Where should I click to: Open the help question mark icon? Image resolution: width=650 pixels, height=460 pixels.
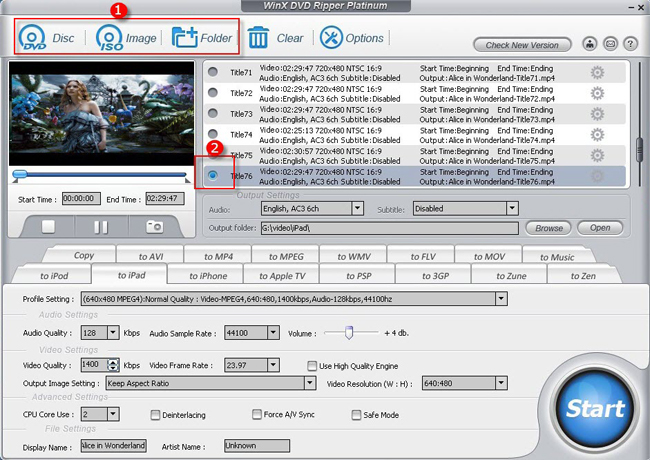(631, 44)
